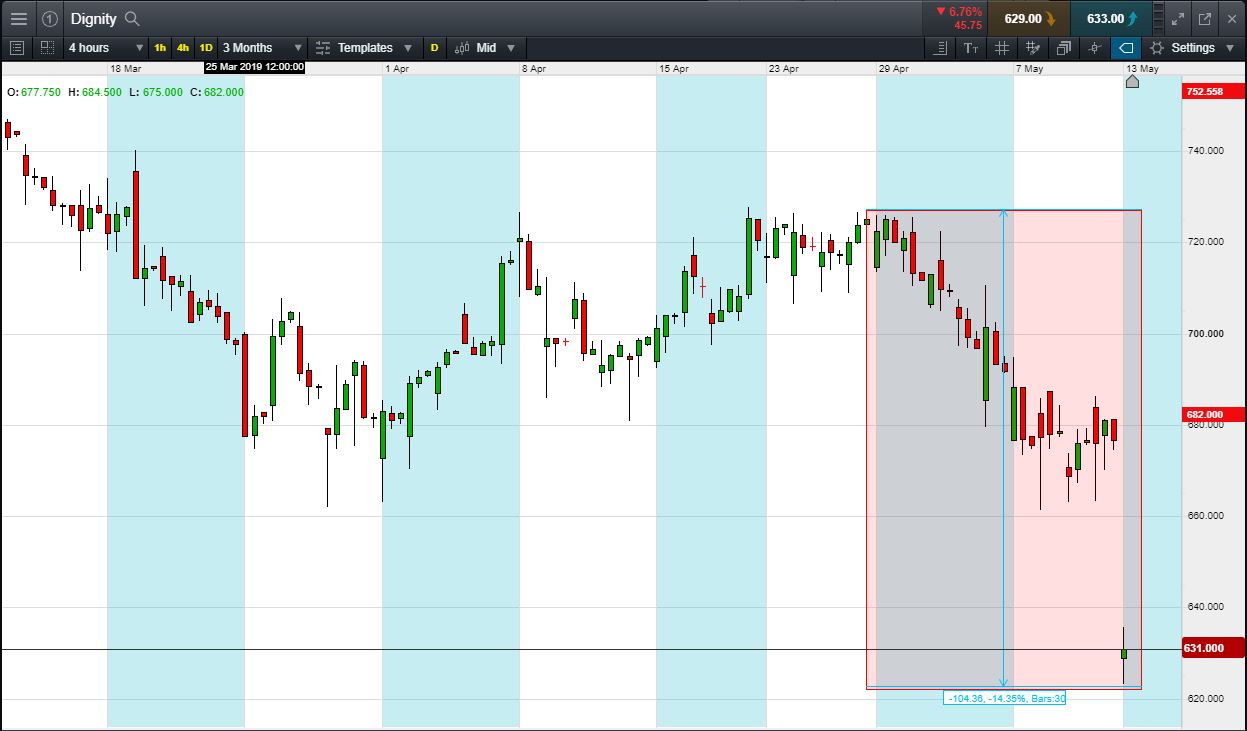Toggle the yellow D default button

(x=434, y=48)
